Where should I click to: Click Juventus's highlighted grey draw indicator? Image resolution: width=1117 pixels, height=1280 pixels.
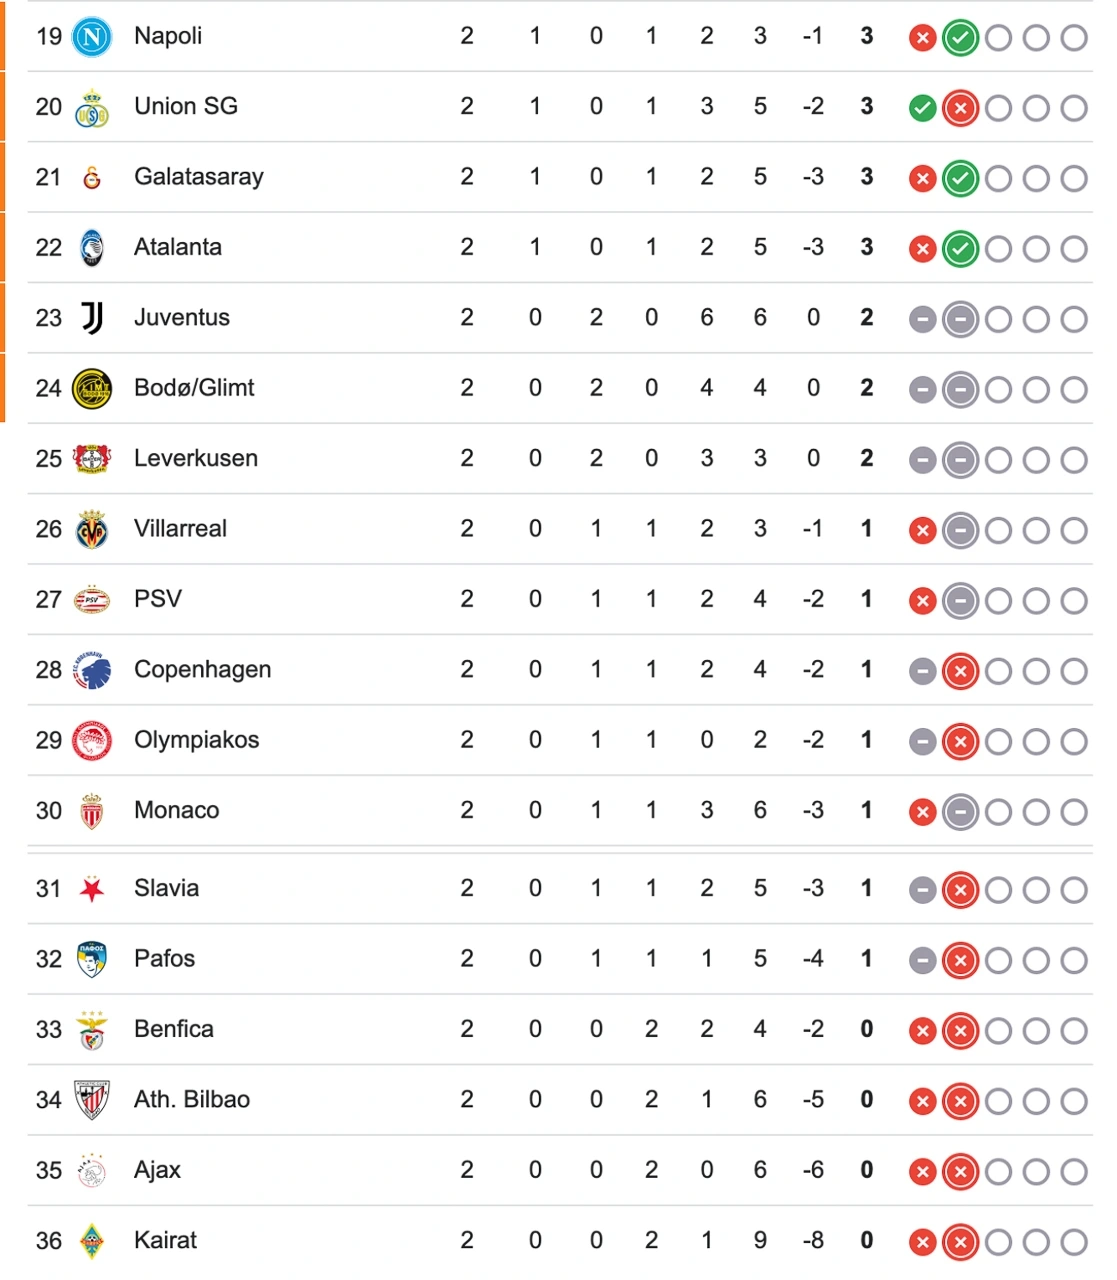click(960, 319)
